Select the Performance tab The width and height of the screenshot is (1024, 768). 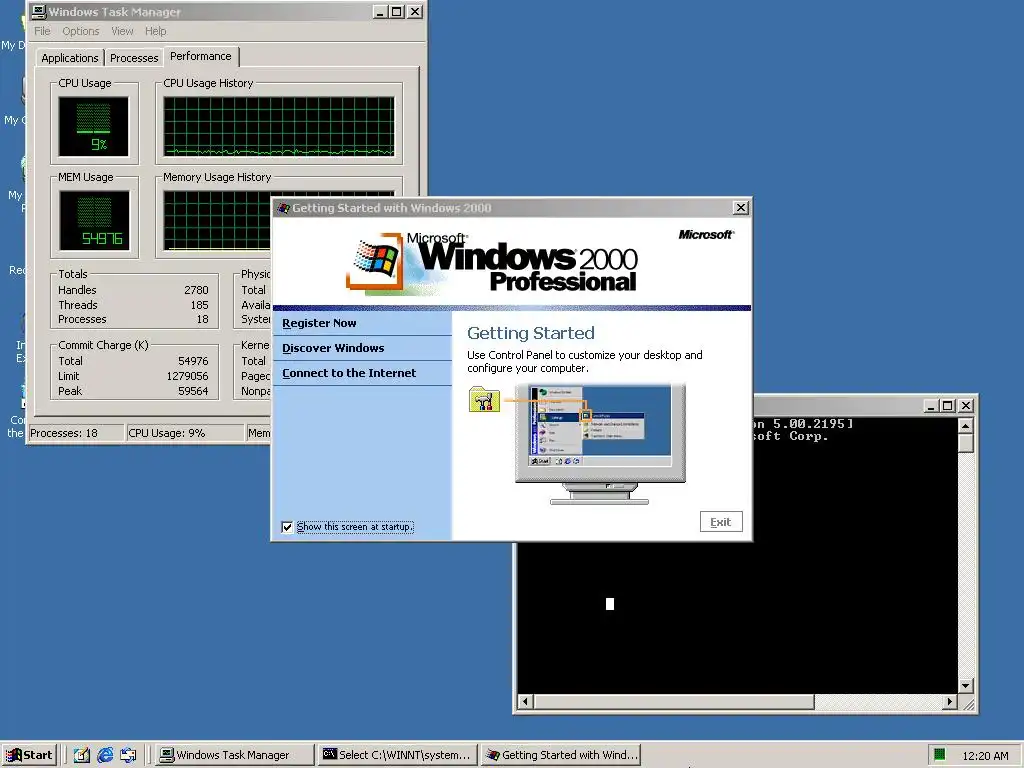(201, 56)
